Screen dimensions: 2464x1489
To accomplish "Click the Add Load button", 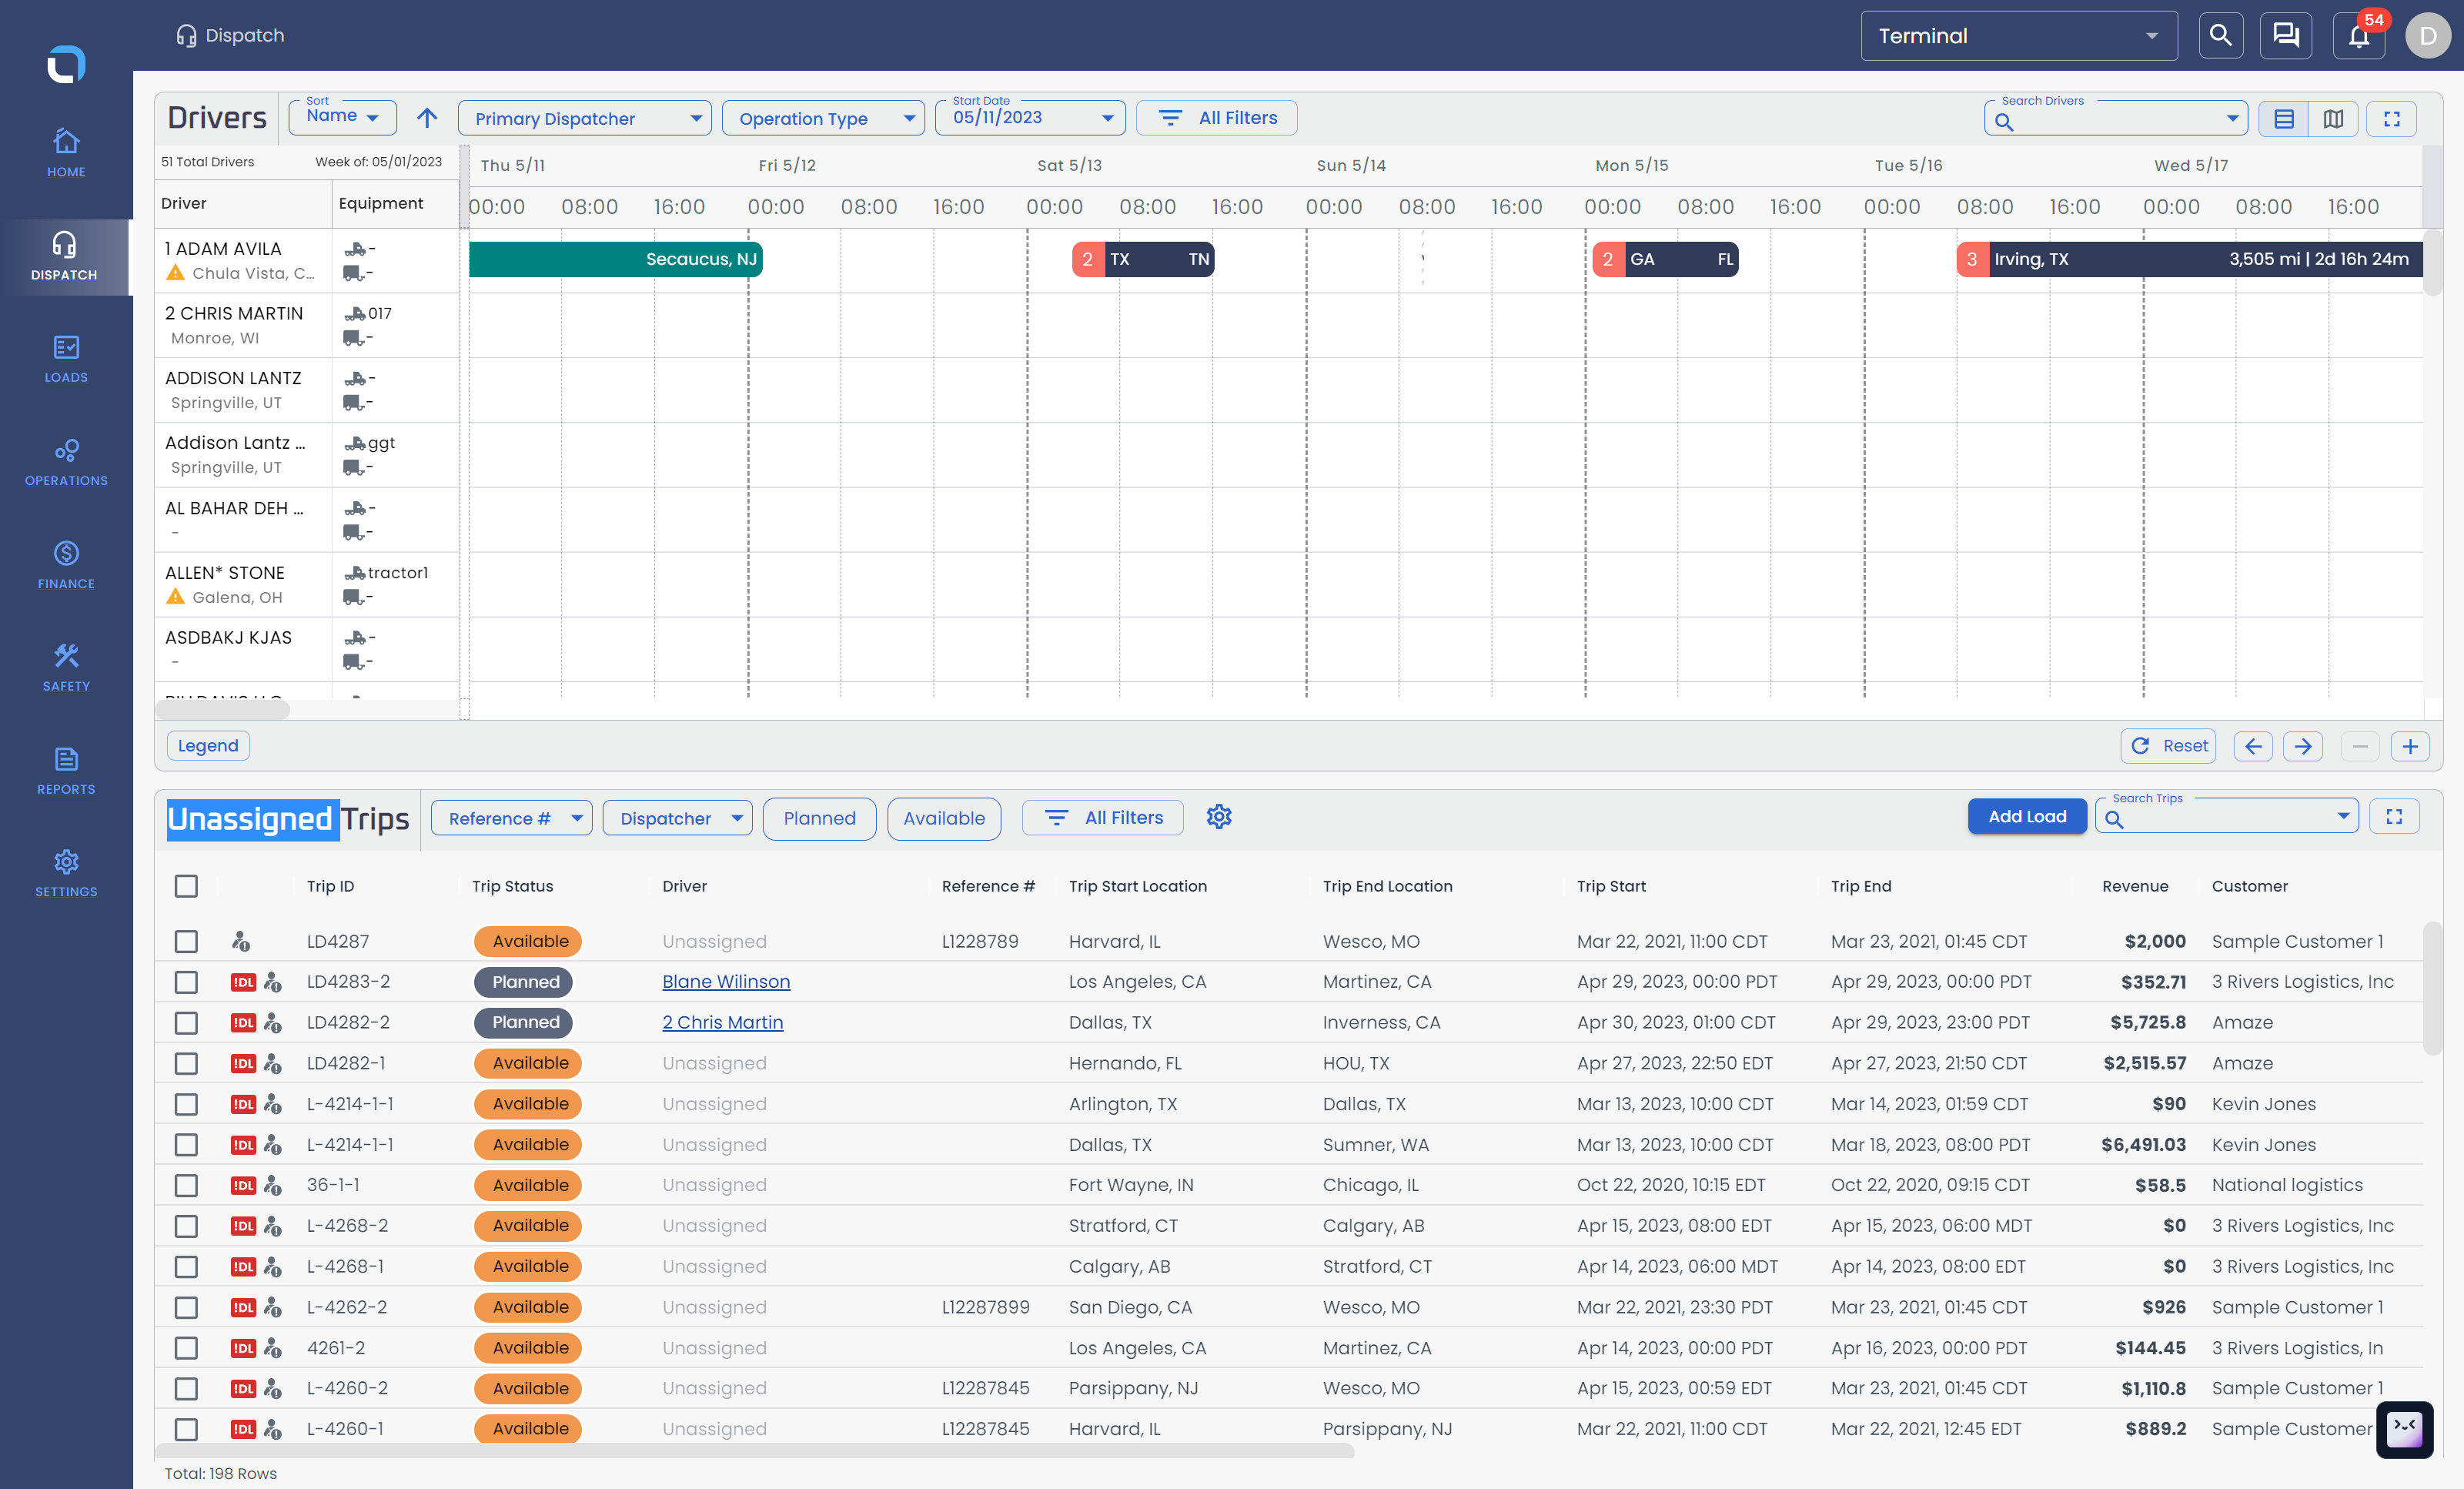I will pyautogui.click(x=2027, y=816).
